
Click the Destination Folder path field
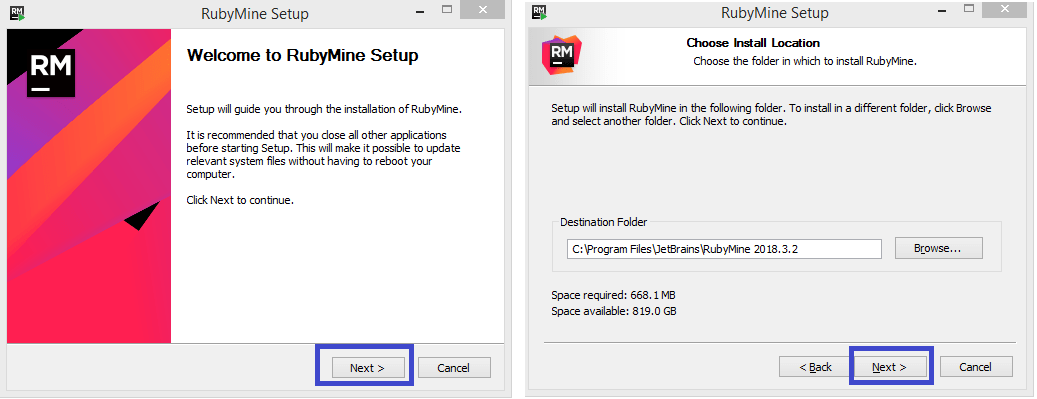[x=724, y=249]
